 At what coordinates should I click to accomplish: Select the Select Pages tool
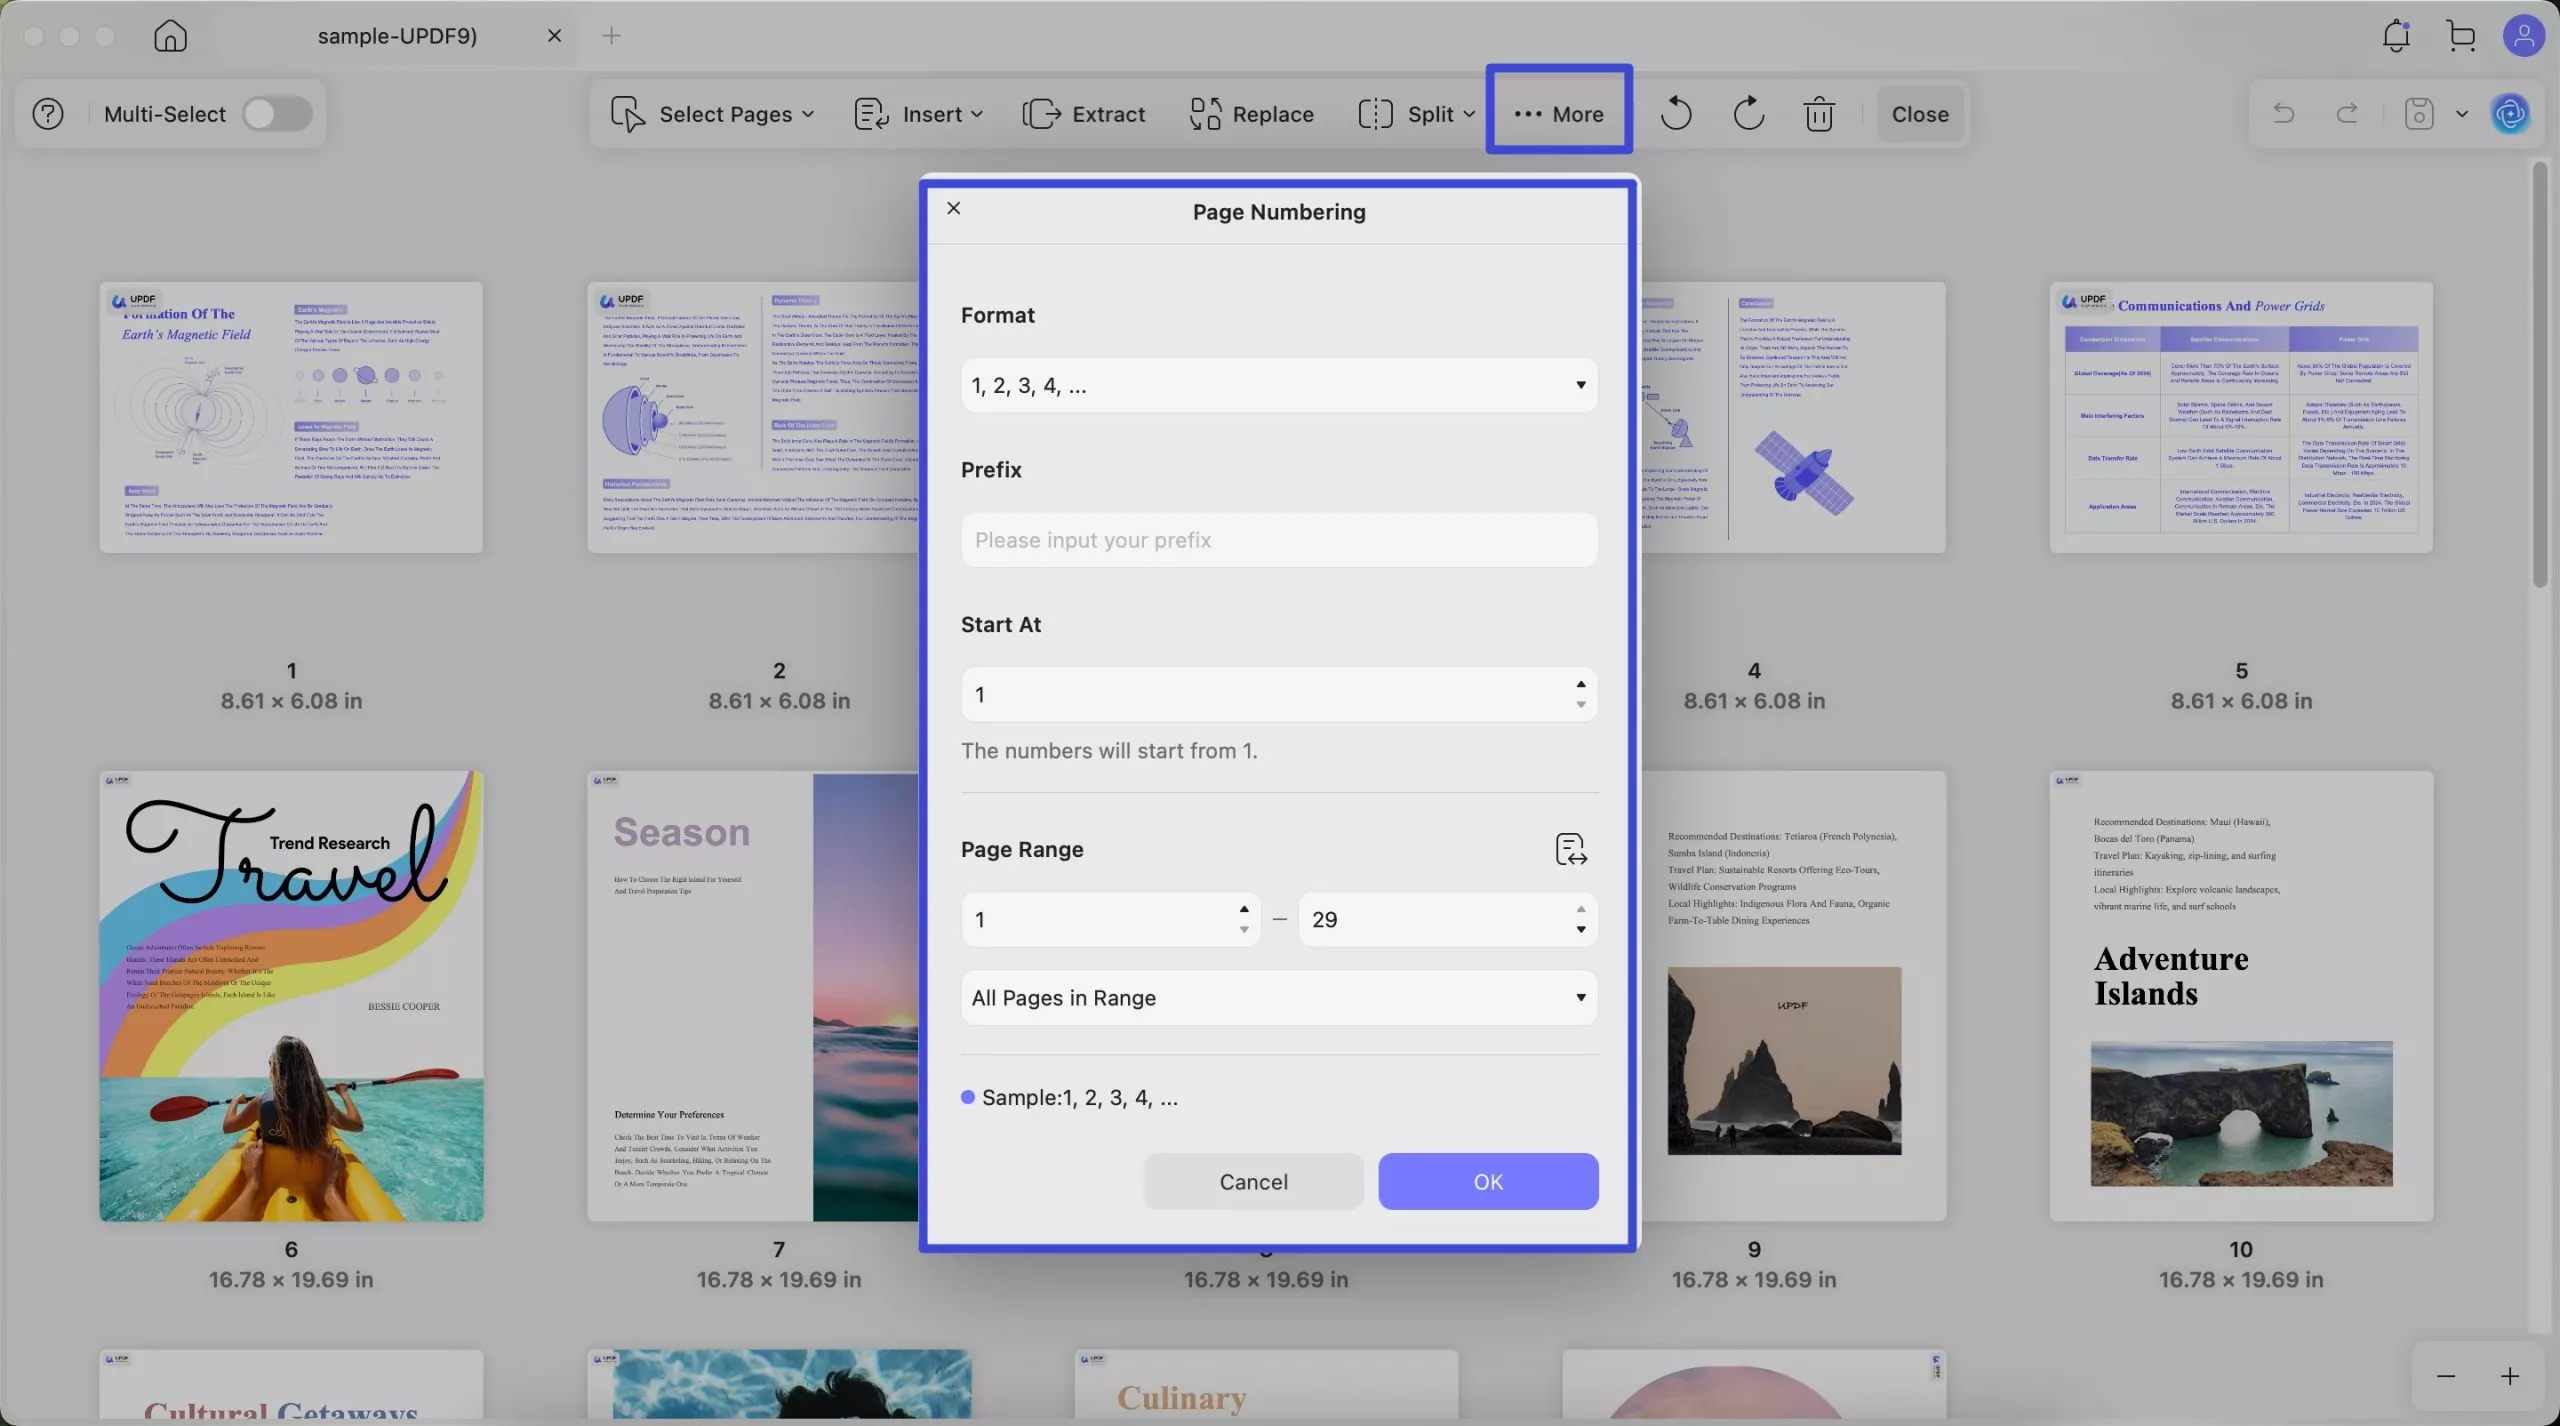[712, 113]
